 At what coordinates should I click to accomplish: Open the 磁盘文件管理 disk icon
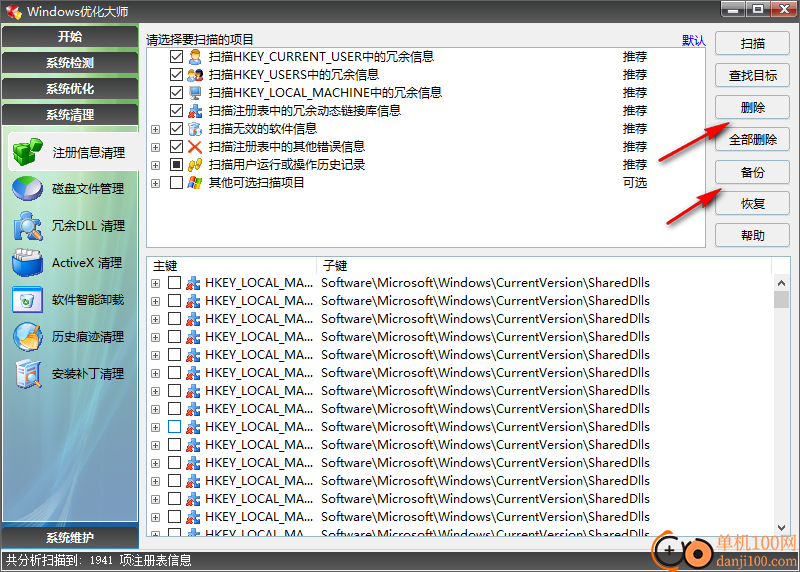pos(28,189)
